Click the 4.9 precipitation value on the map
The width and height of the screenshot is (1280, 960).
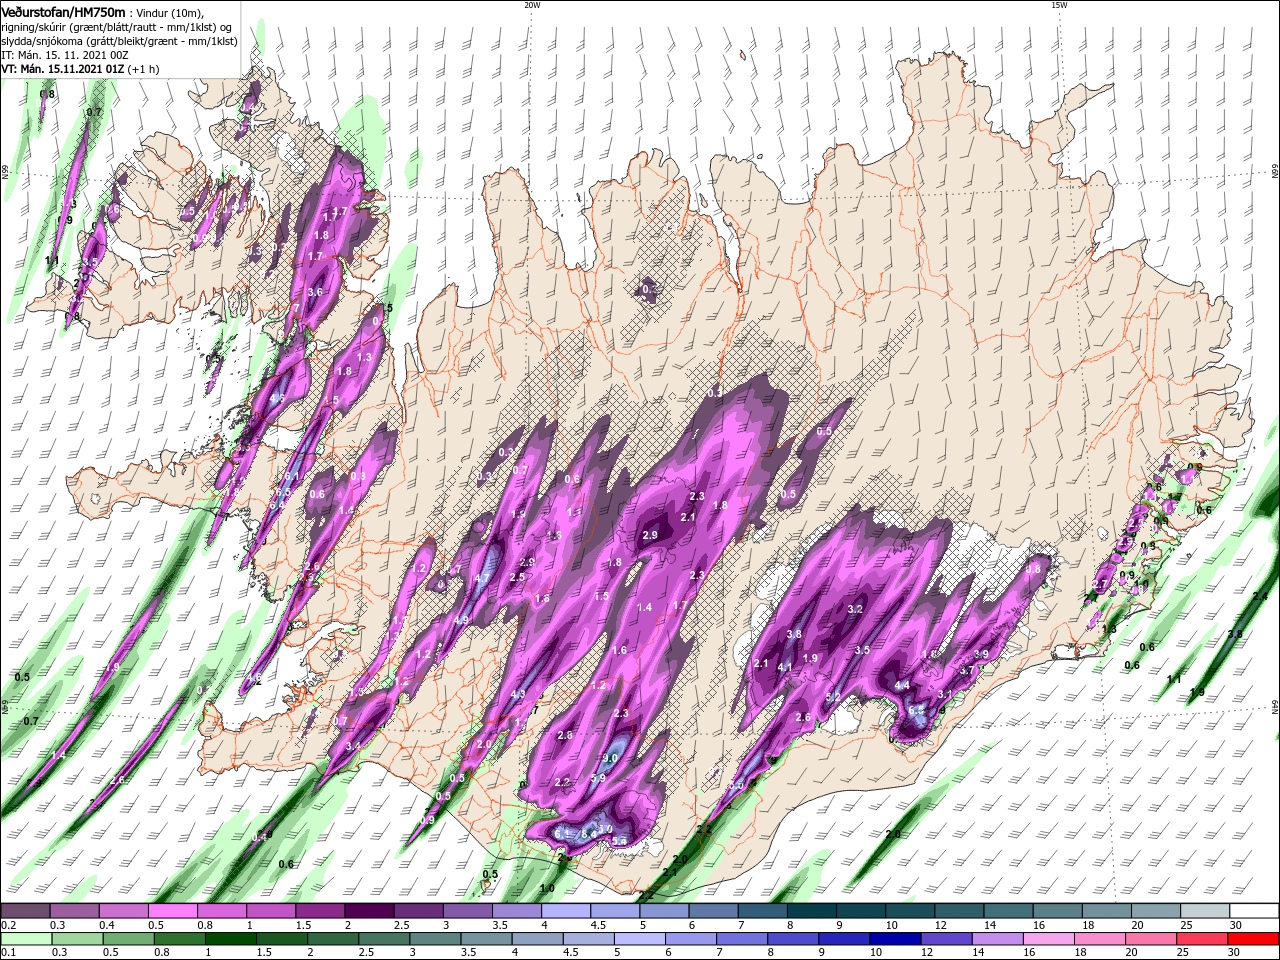point(461,620)
